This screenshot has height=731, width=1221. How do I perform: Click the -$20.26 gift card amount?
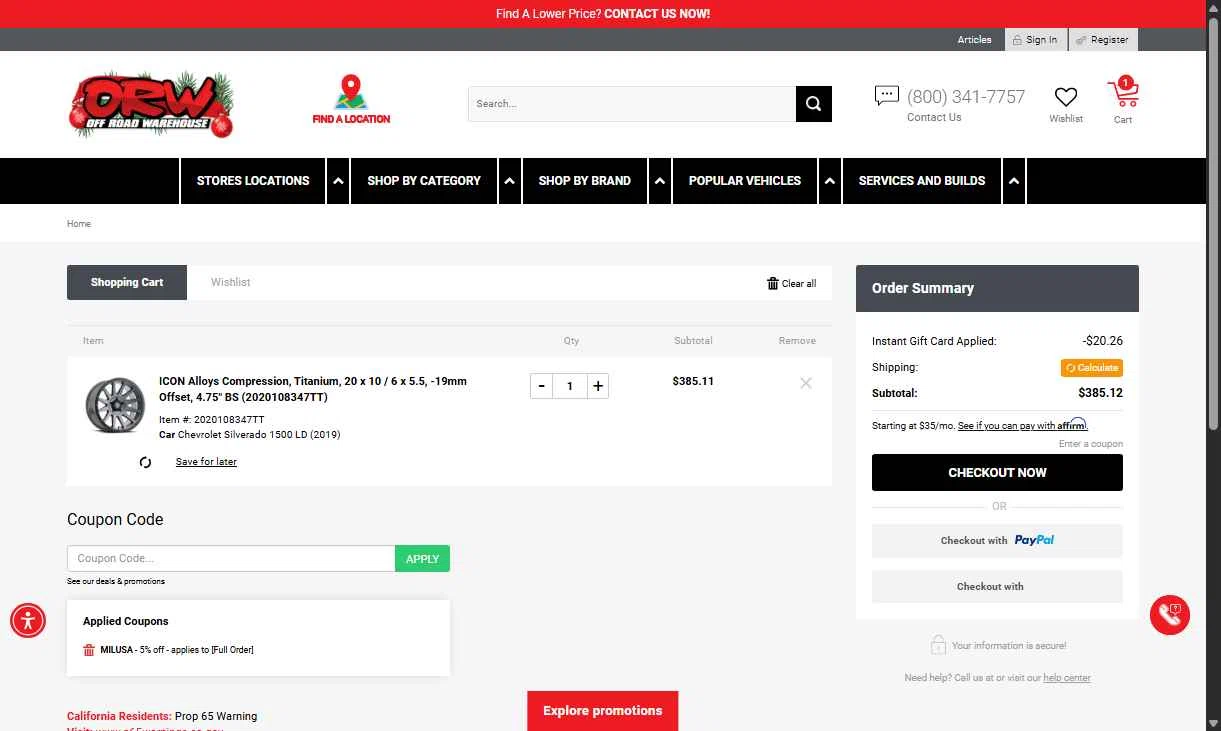1102,341
